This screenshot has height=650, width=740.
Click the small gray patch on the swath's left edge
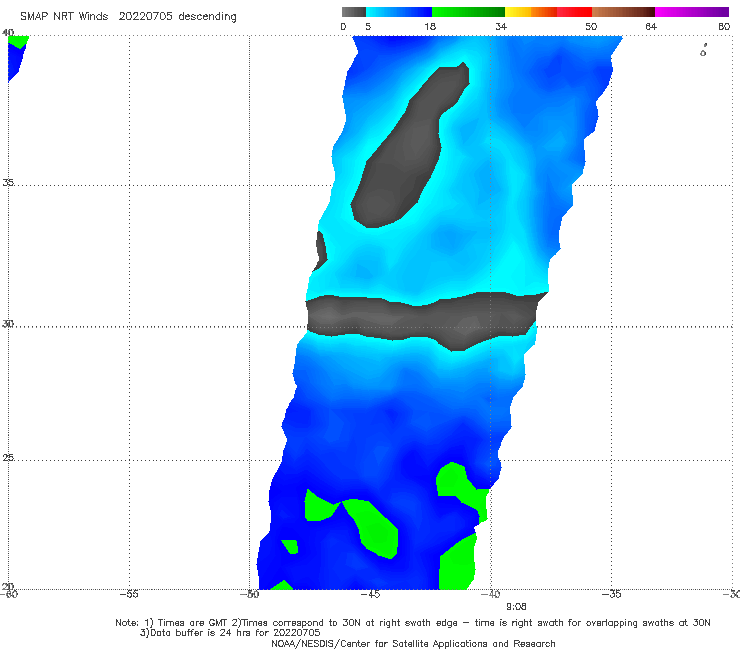[320, 251]
